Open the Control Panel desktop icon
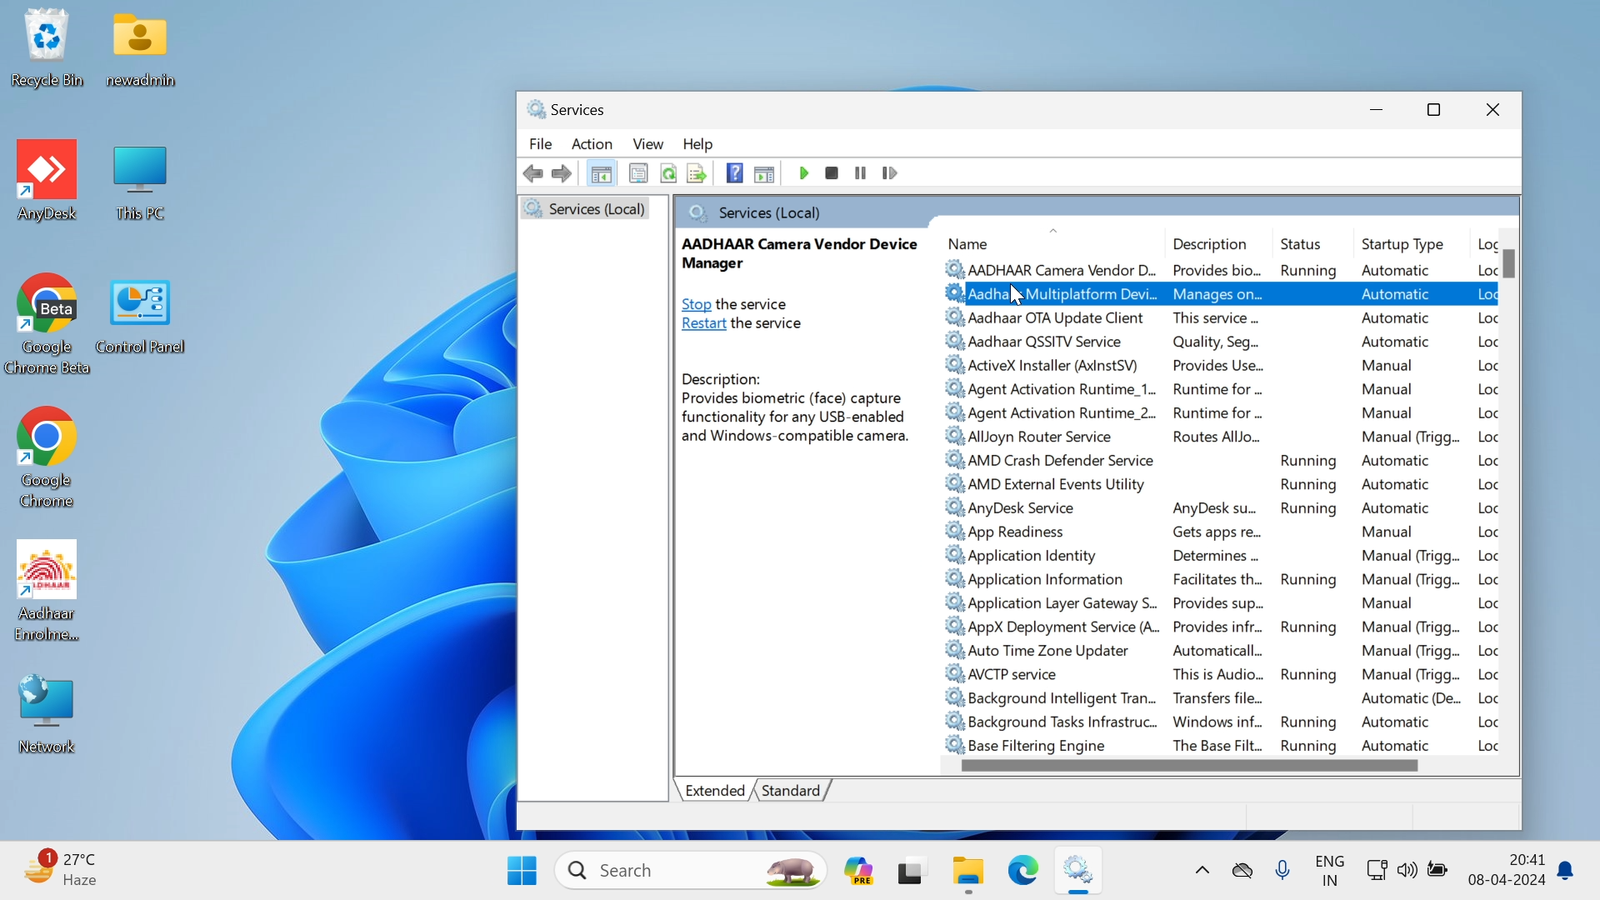 click(x=140, y=316)
